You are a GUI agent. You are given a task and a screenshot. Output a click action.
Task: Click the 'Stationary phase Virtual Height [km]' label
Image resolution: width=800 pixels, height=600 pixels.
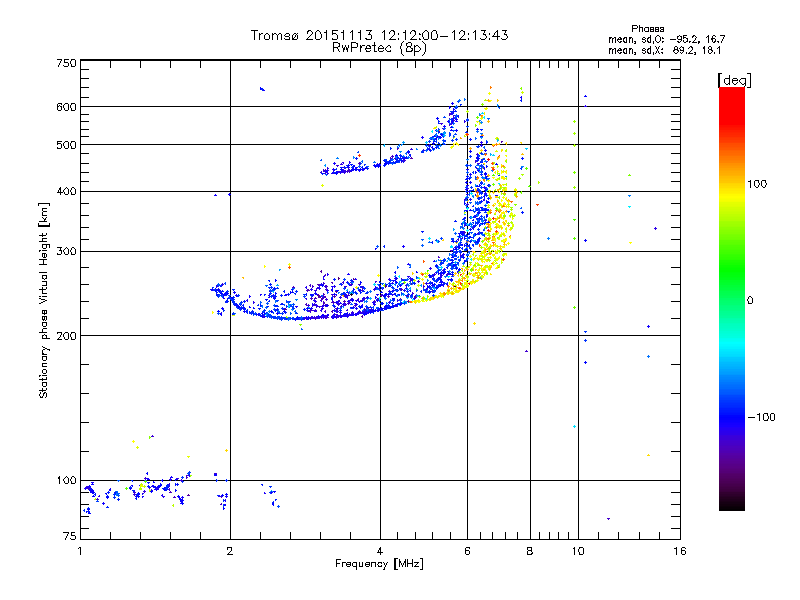[44, 300]
